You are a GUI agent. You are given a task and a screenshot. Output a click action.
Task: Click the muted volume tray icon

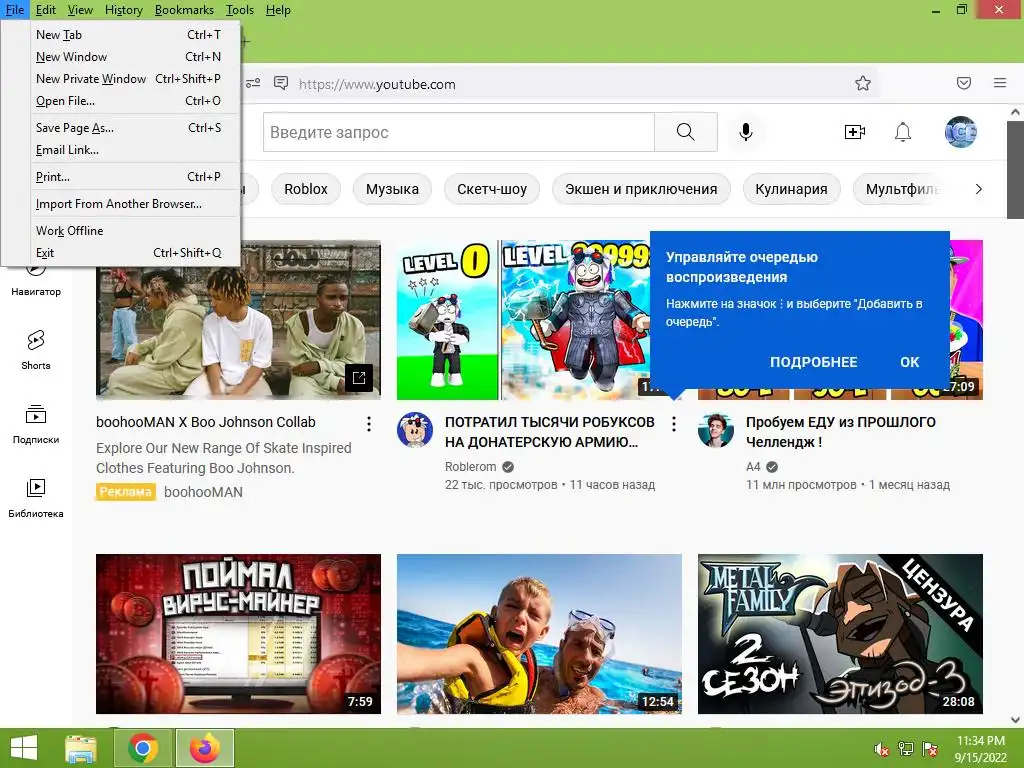881,748
